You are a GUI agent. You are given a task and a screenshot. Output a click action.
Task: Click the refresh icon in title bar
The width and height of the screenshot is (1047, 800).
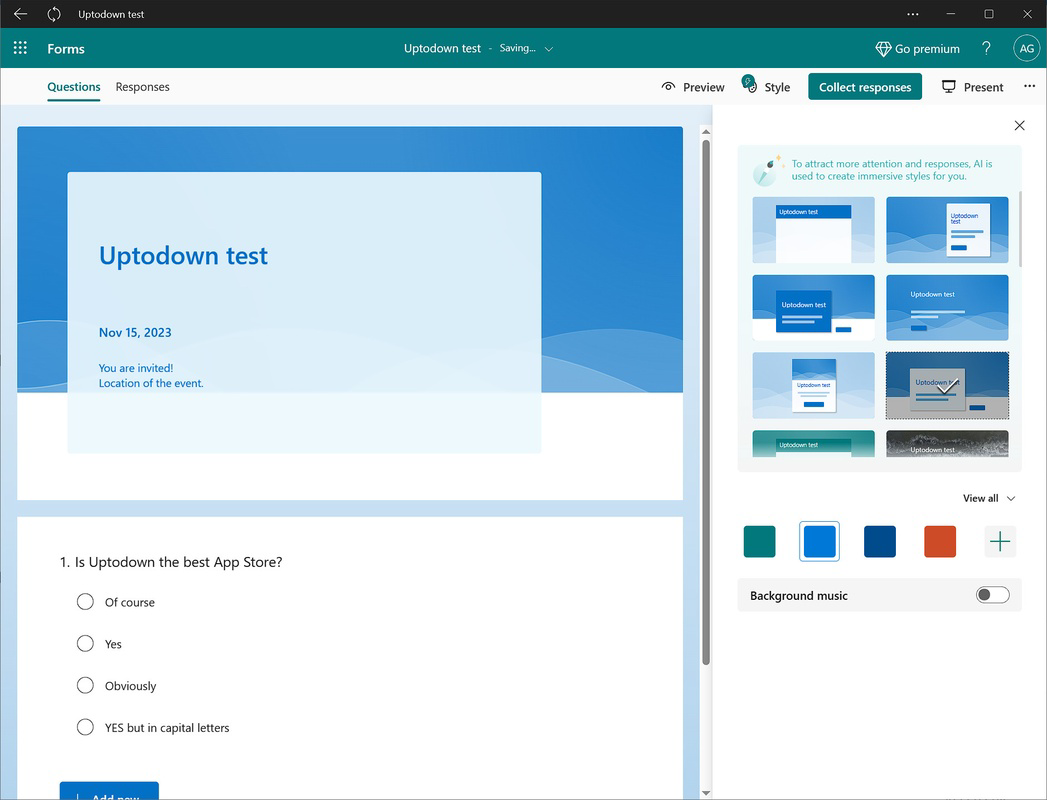tap(54, 14)
